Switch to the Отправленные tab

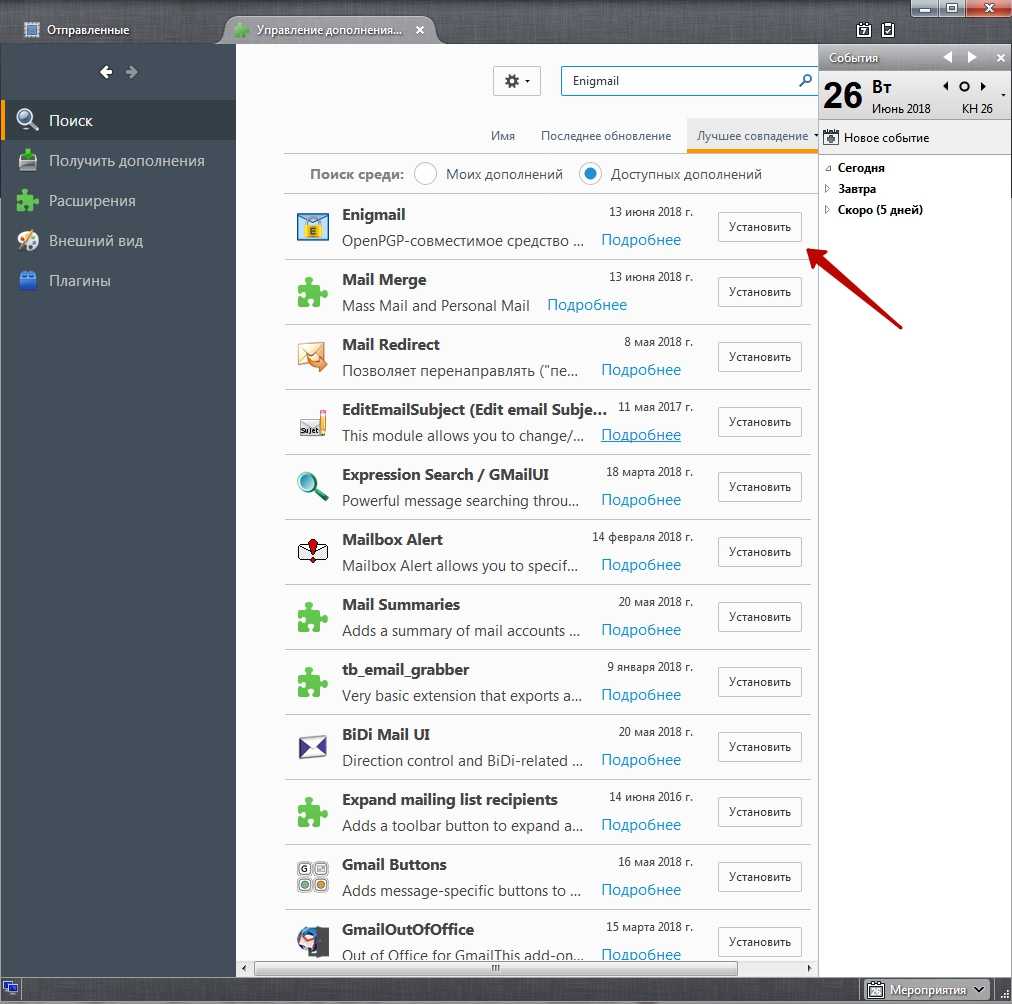(88, 30)
